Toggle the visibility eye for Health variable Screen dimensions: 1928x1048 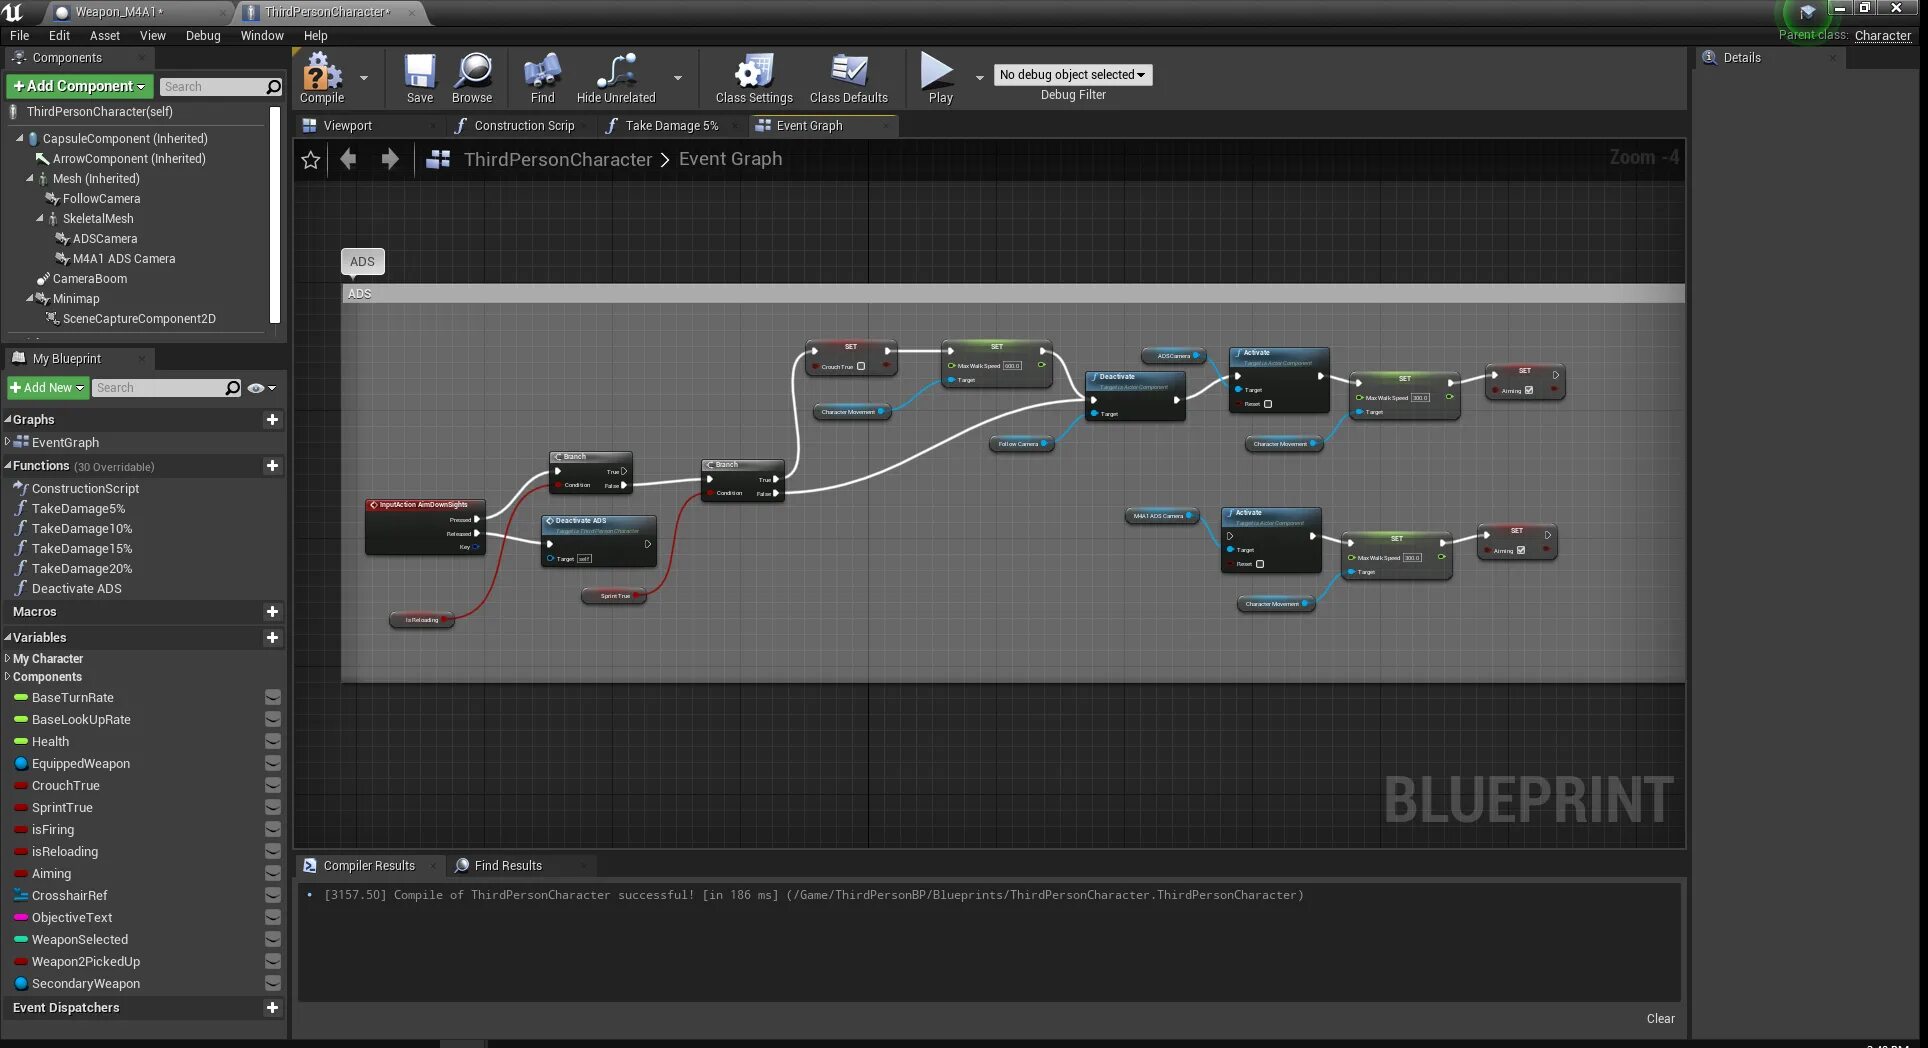coord(272,742)
